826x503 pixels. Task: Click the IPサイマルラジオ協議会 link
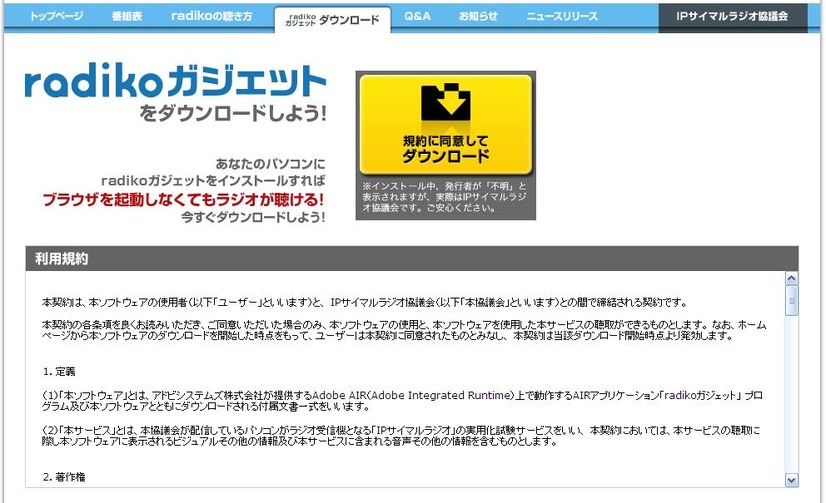[732, 17]
